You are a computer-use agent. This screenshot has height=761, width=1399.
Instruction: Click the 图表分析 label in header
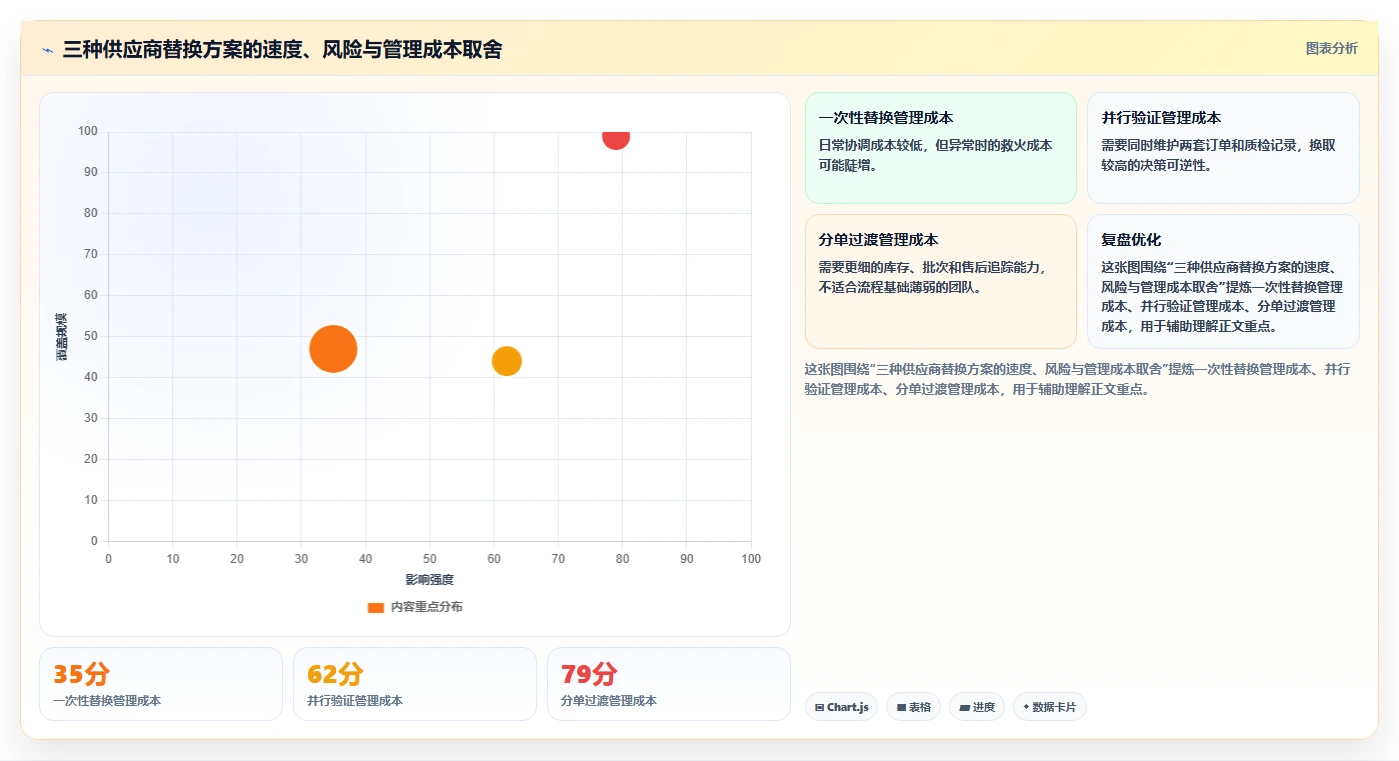point(1331,48)
